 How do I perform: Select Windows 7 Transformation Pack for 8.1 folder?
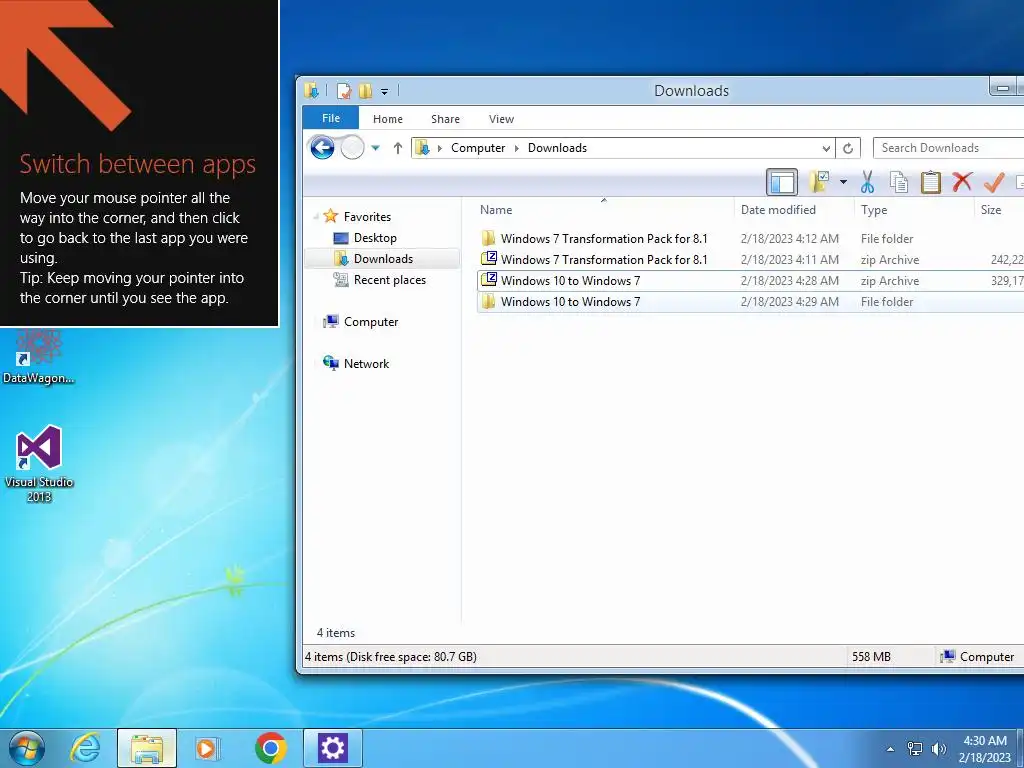(x=750, y=238)
